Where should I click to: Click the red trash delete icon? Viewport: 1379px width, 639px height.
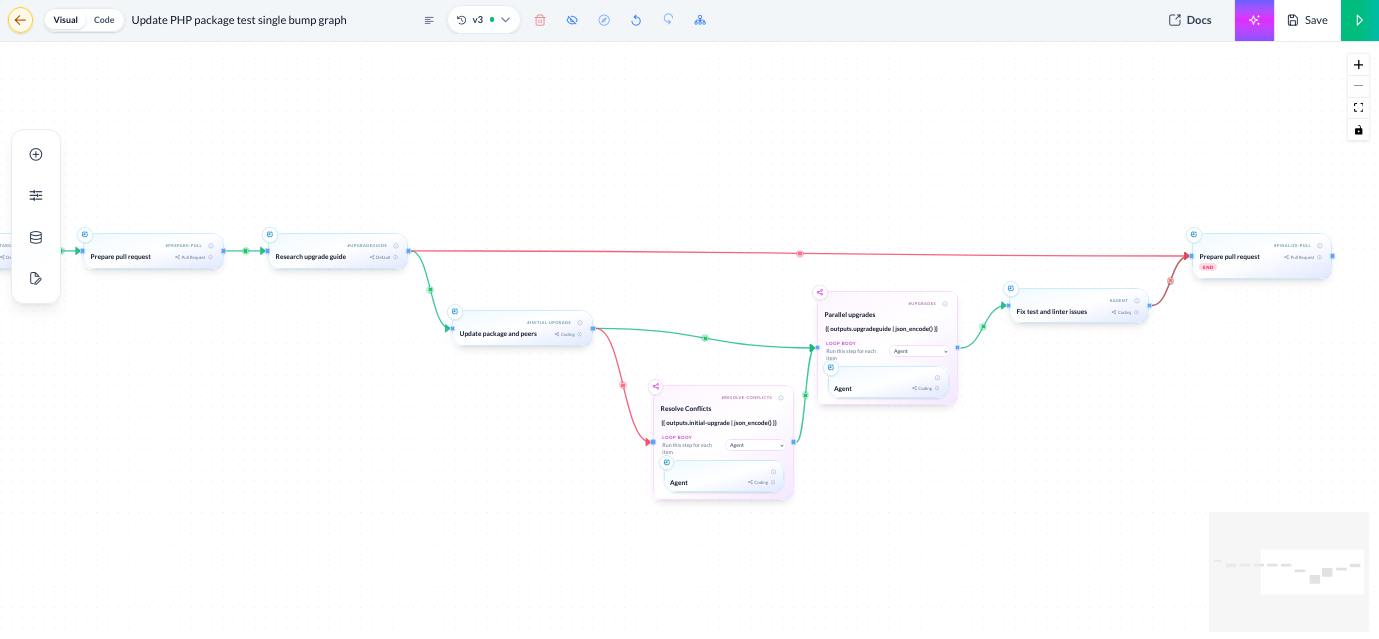point(540,20)
